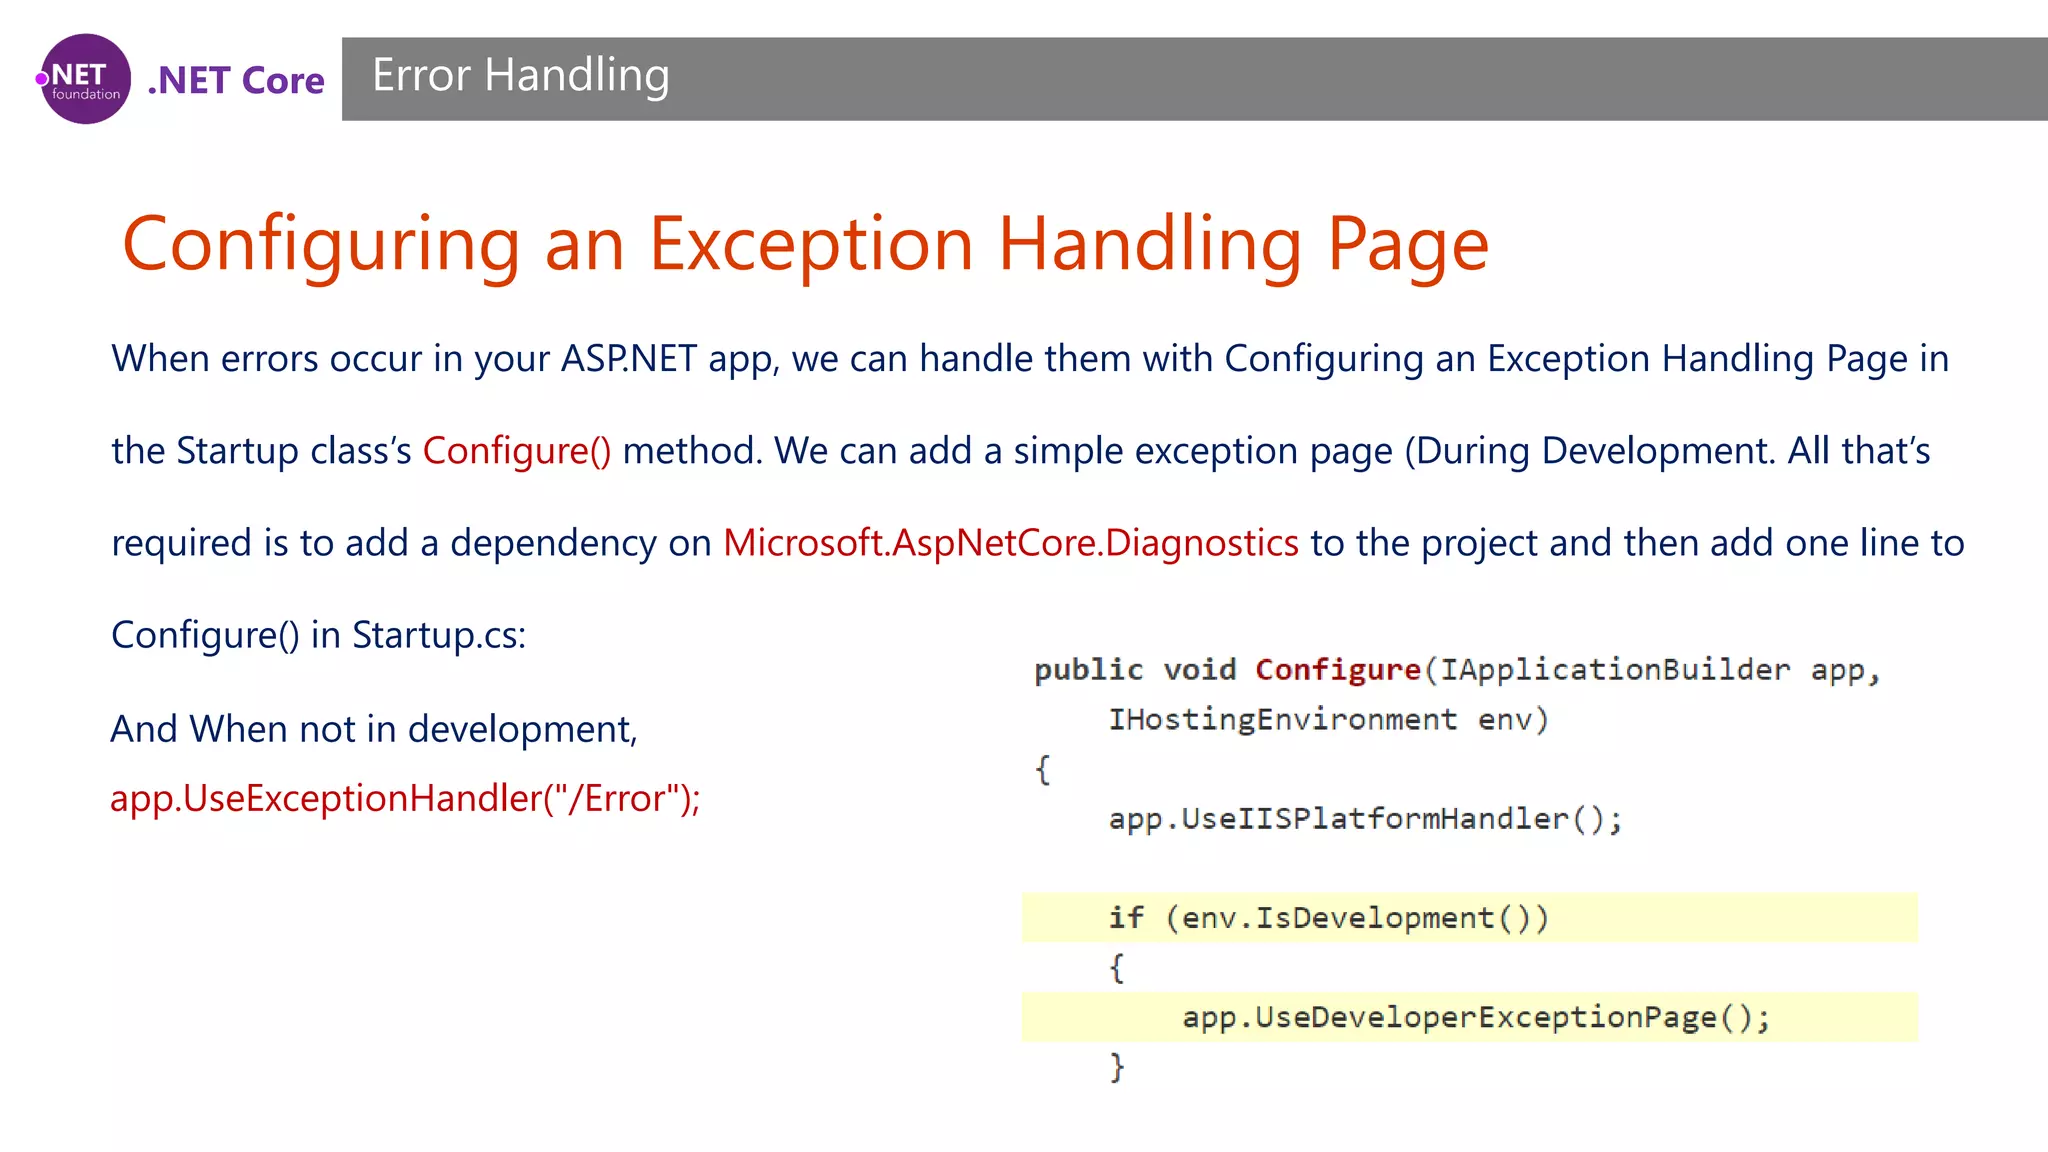Click 'And When not in development,' text

pos(373,729)
